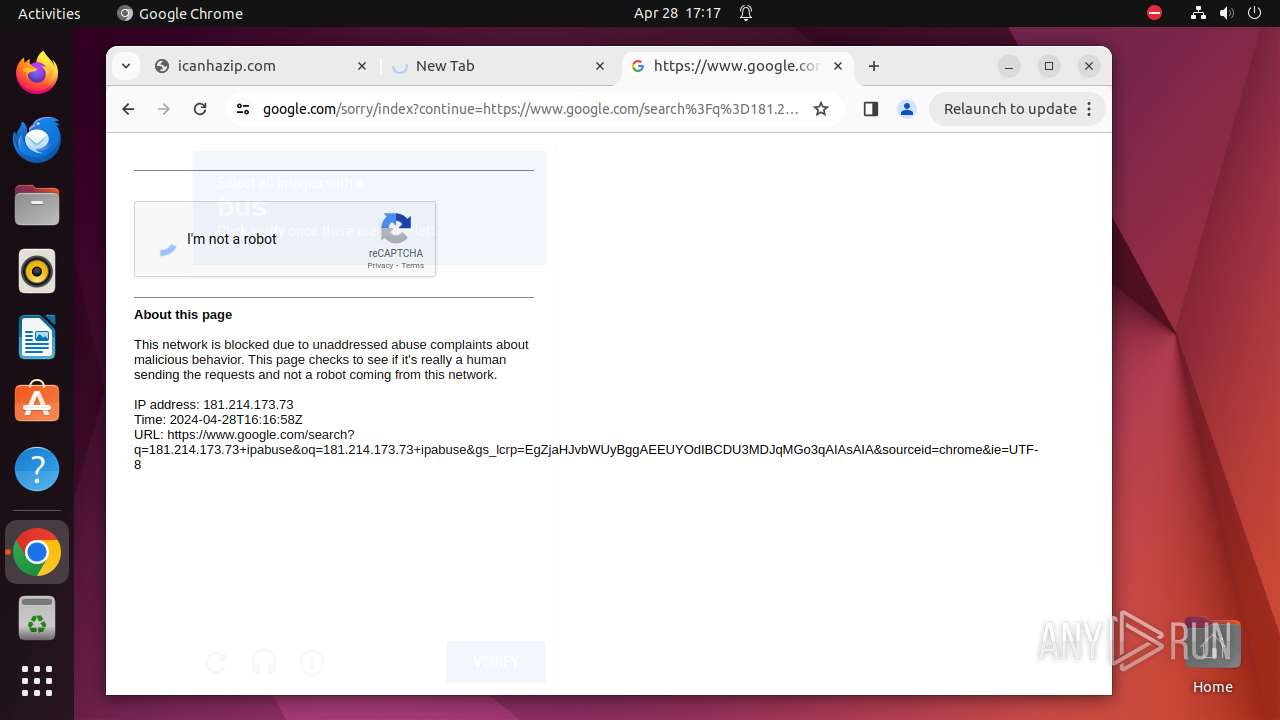This screenshot has width=1280, height=720.
Task: Click Relaunch to update button
Action: (x=1017, y=109)
